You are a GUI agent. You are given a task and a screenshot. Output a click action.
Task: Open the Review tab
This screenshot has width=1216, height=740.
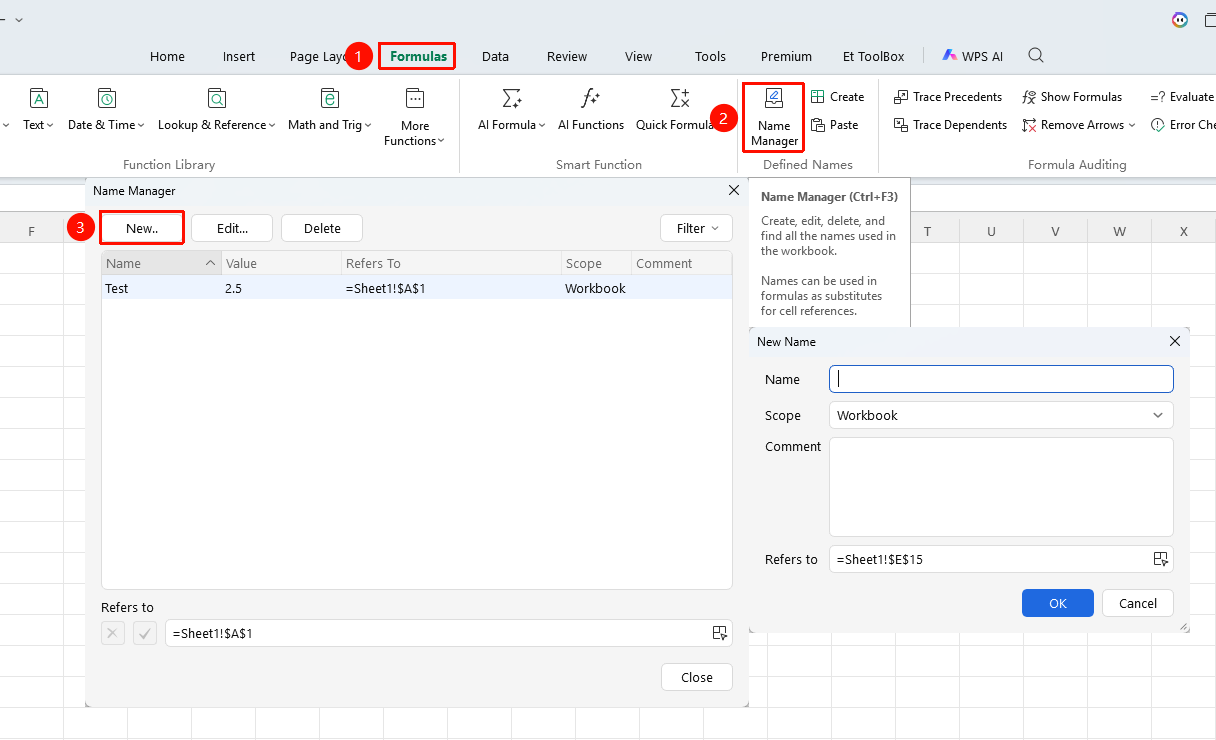(567, 56)
